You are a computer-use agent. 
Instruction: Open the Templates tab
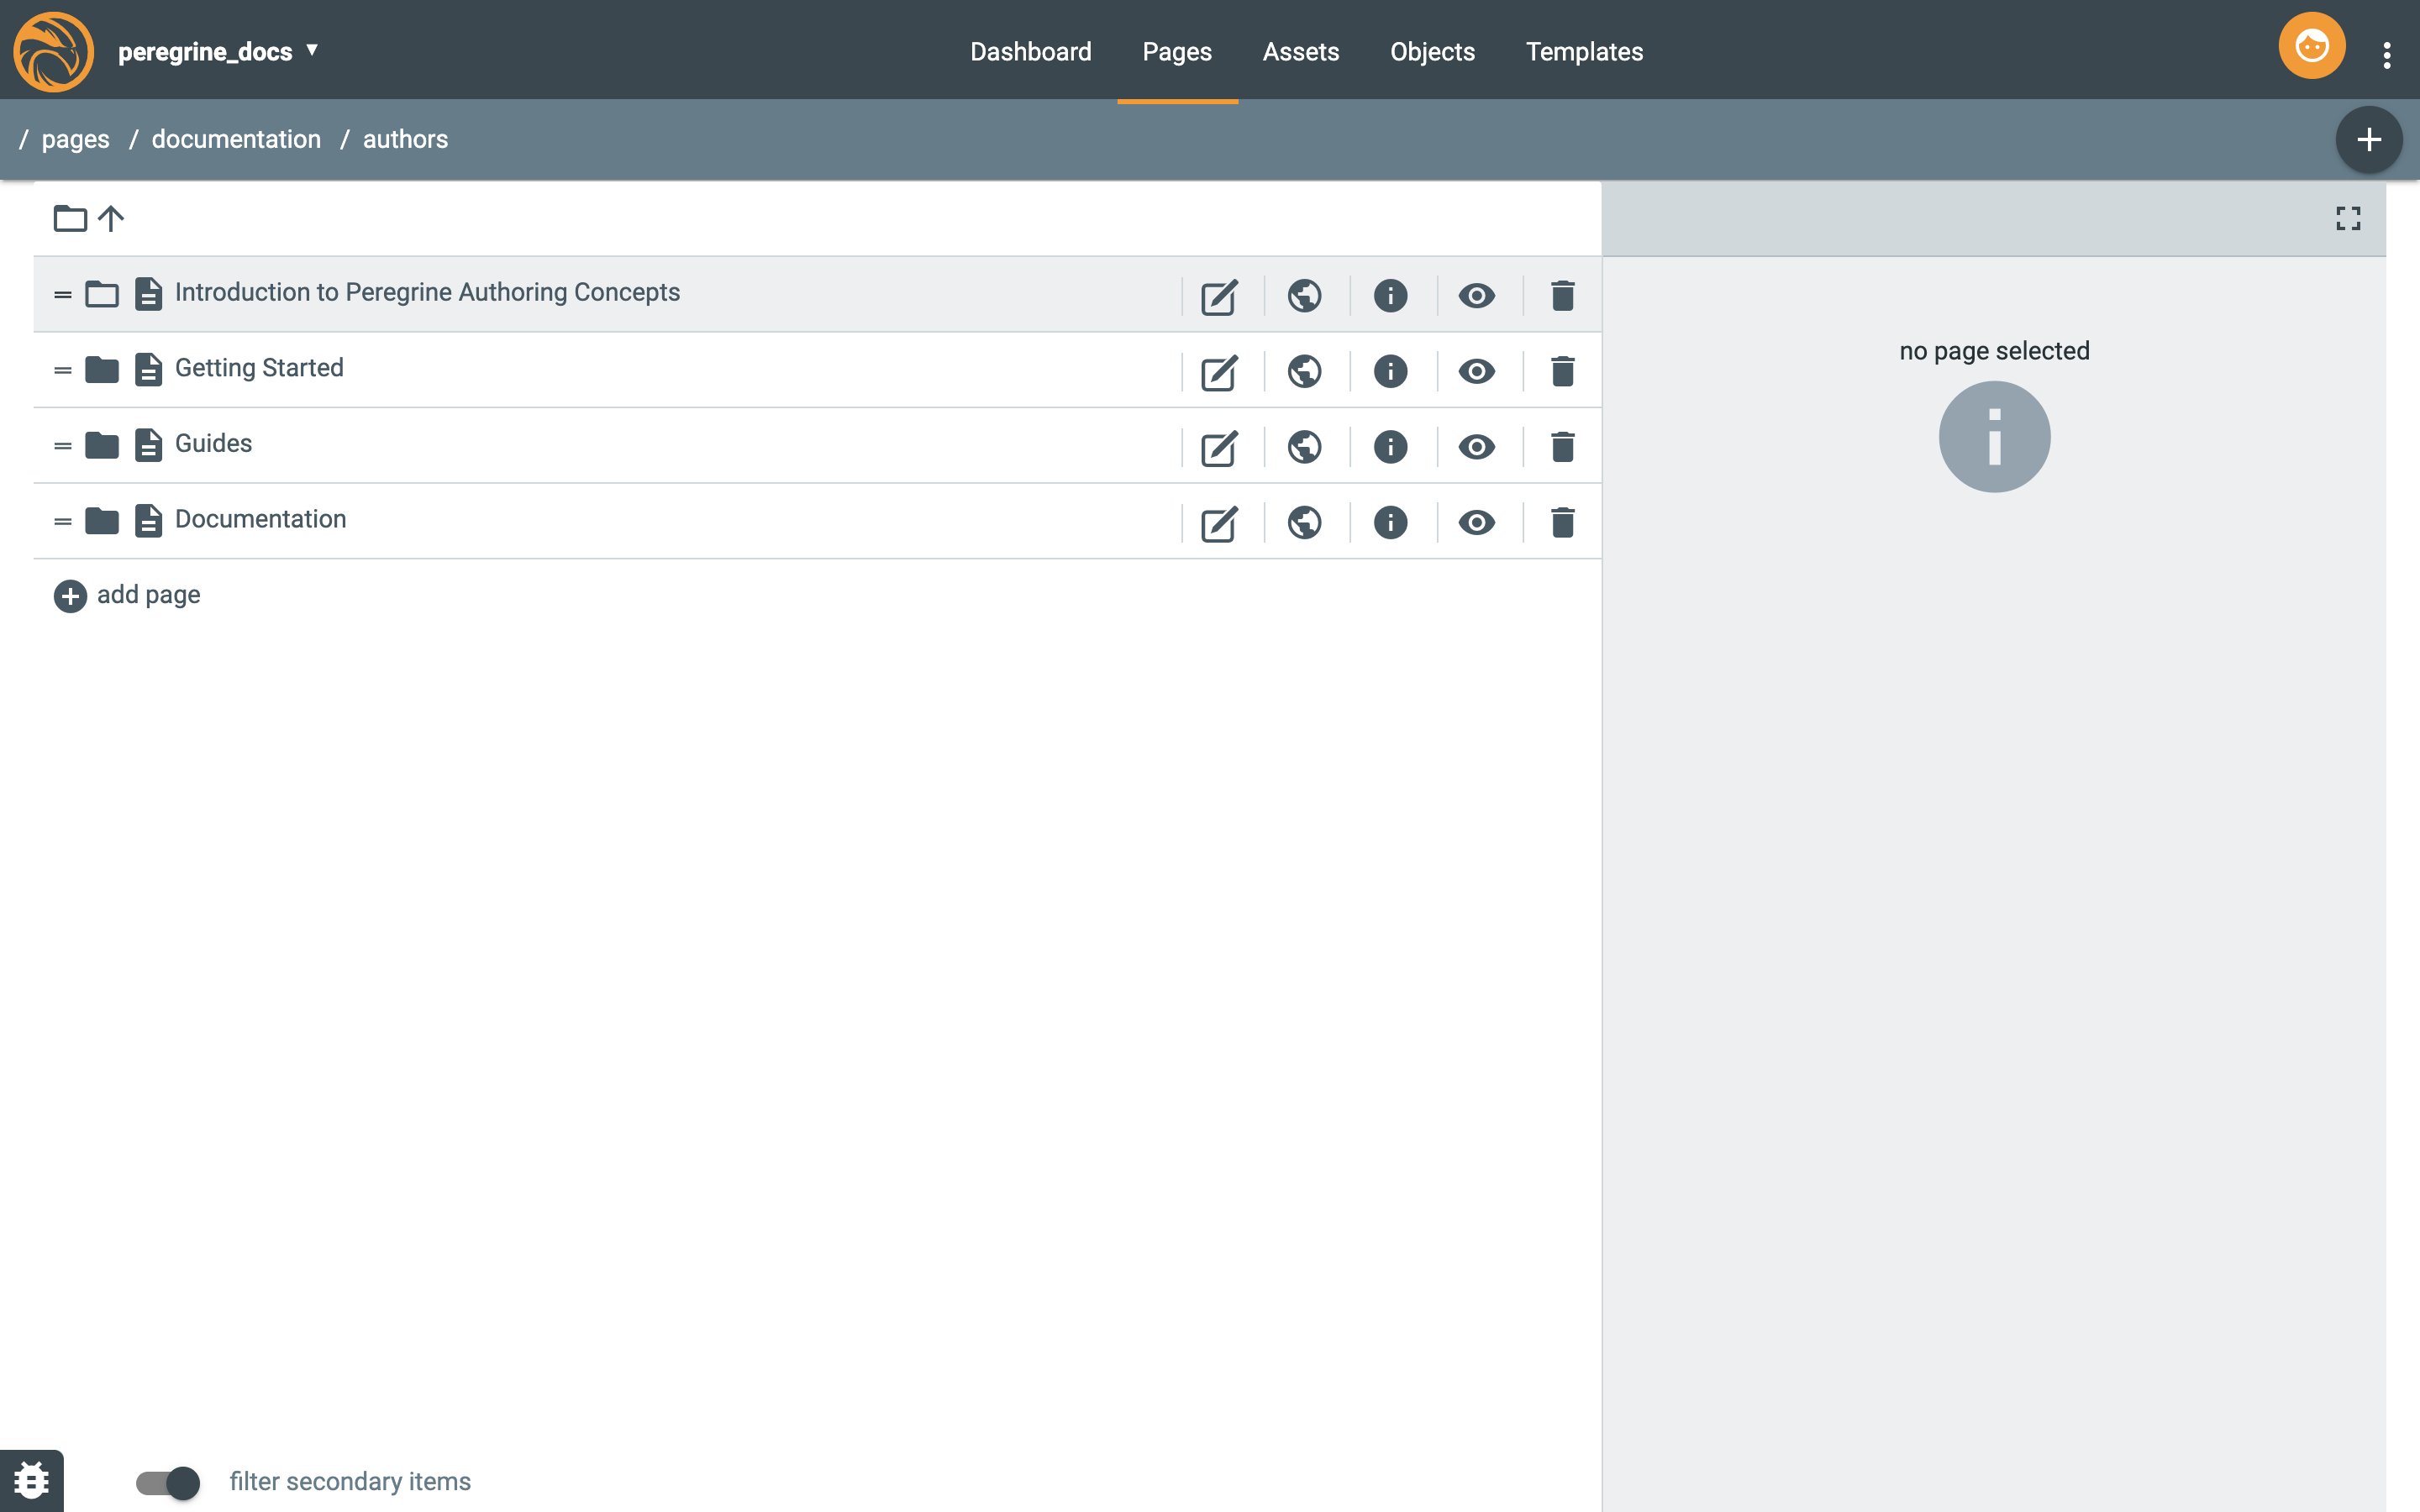tap(1584, 51)
